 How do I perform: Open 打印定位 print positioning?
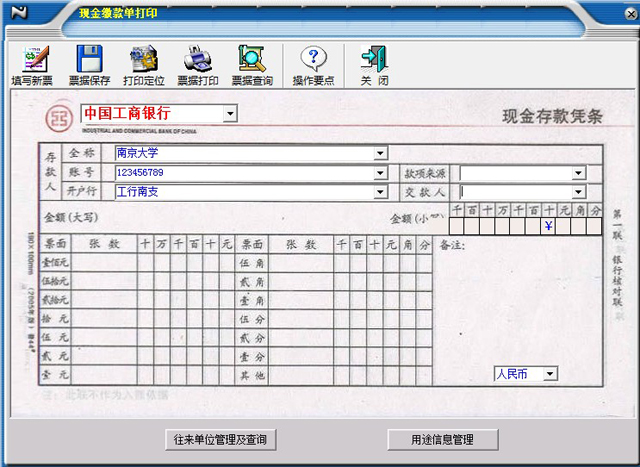point(144,65)
